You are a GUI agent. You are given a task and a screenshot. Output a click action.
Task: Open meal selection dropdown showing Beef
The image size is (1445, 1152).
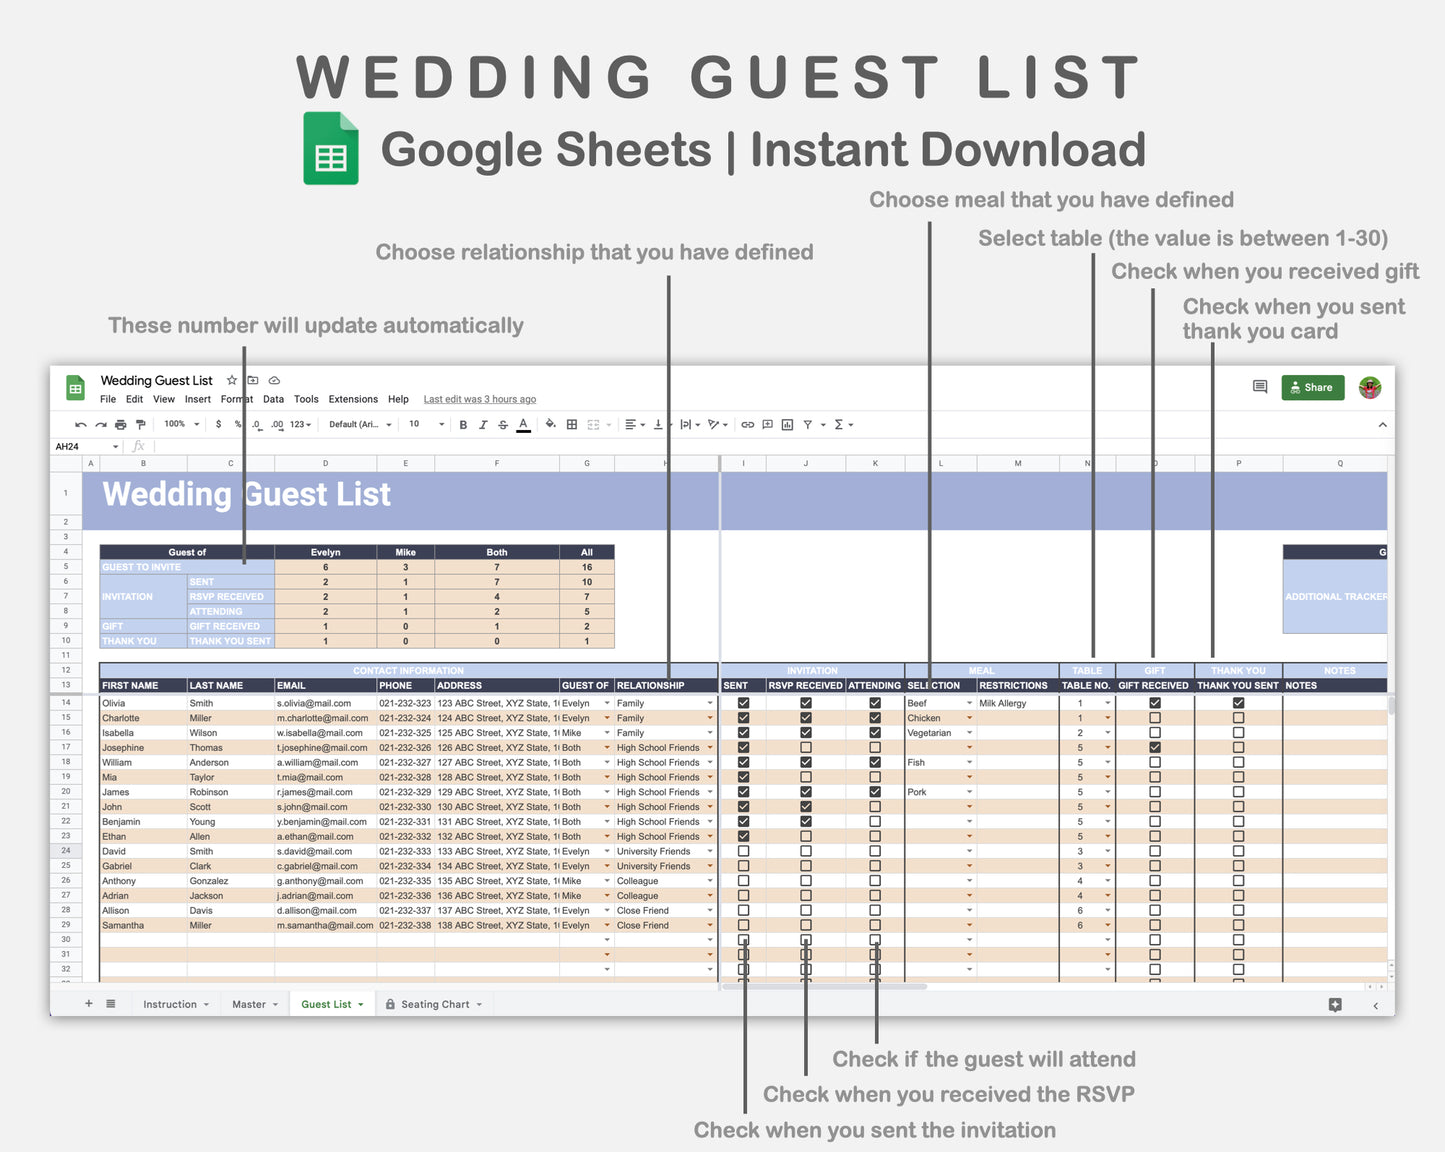(x=968, y=703)
